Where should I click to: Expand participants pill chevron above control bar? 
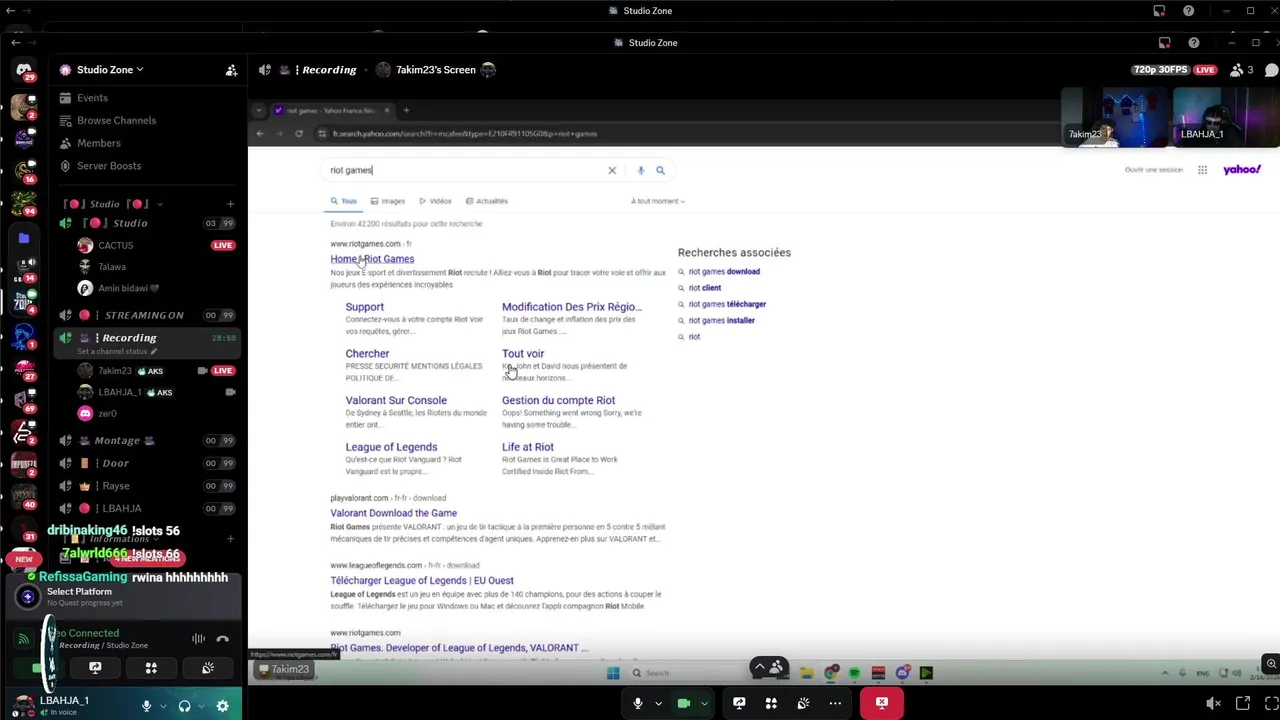(x=759, y=667)
